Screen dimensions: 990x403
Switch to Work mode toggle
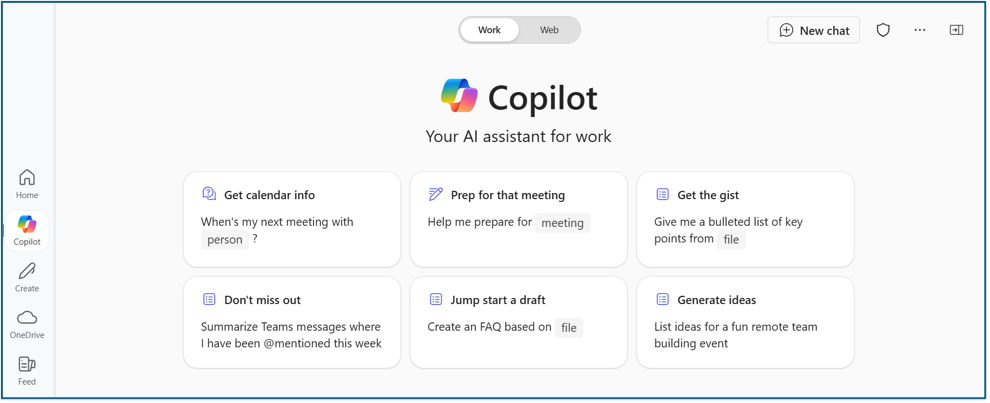pos(489,30)
